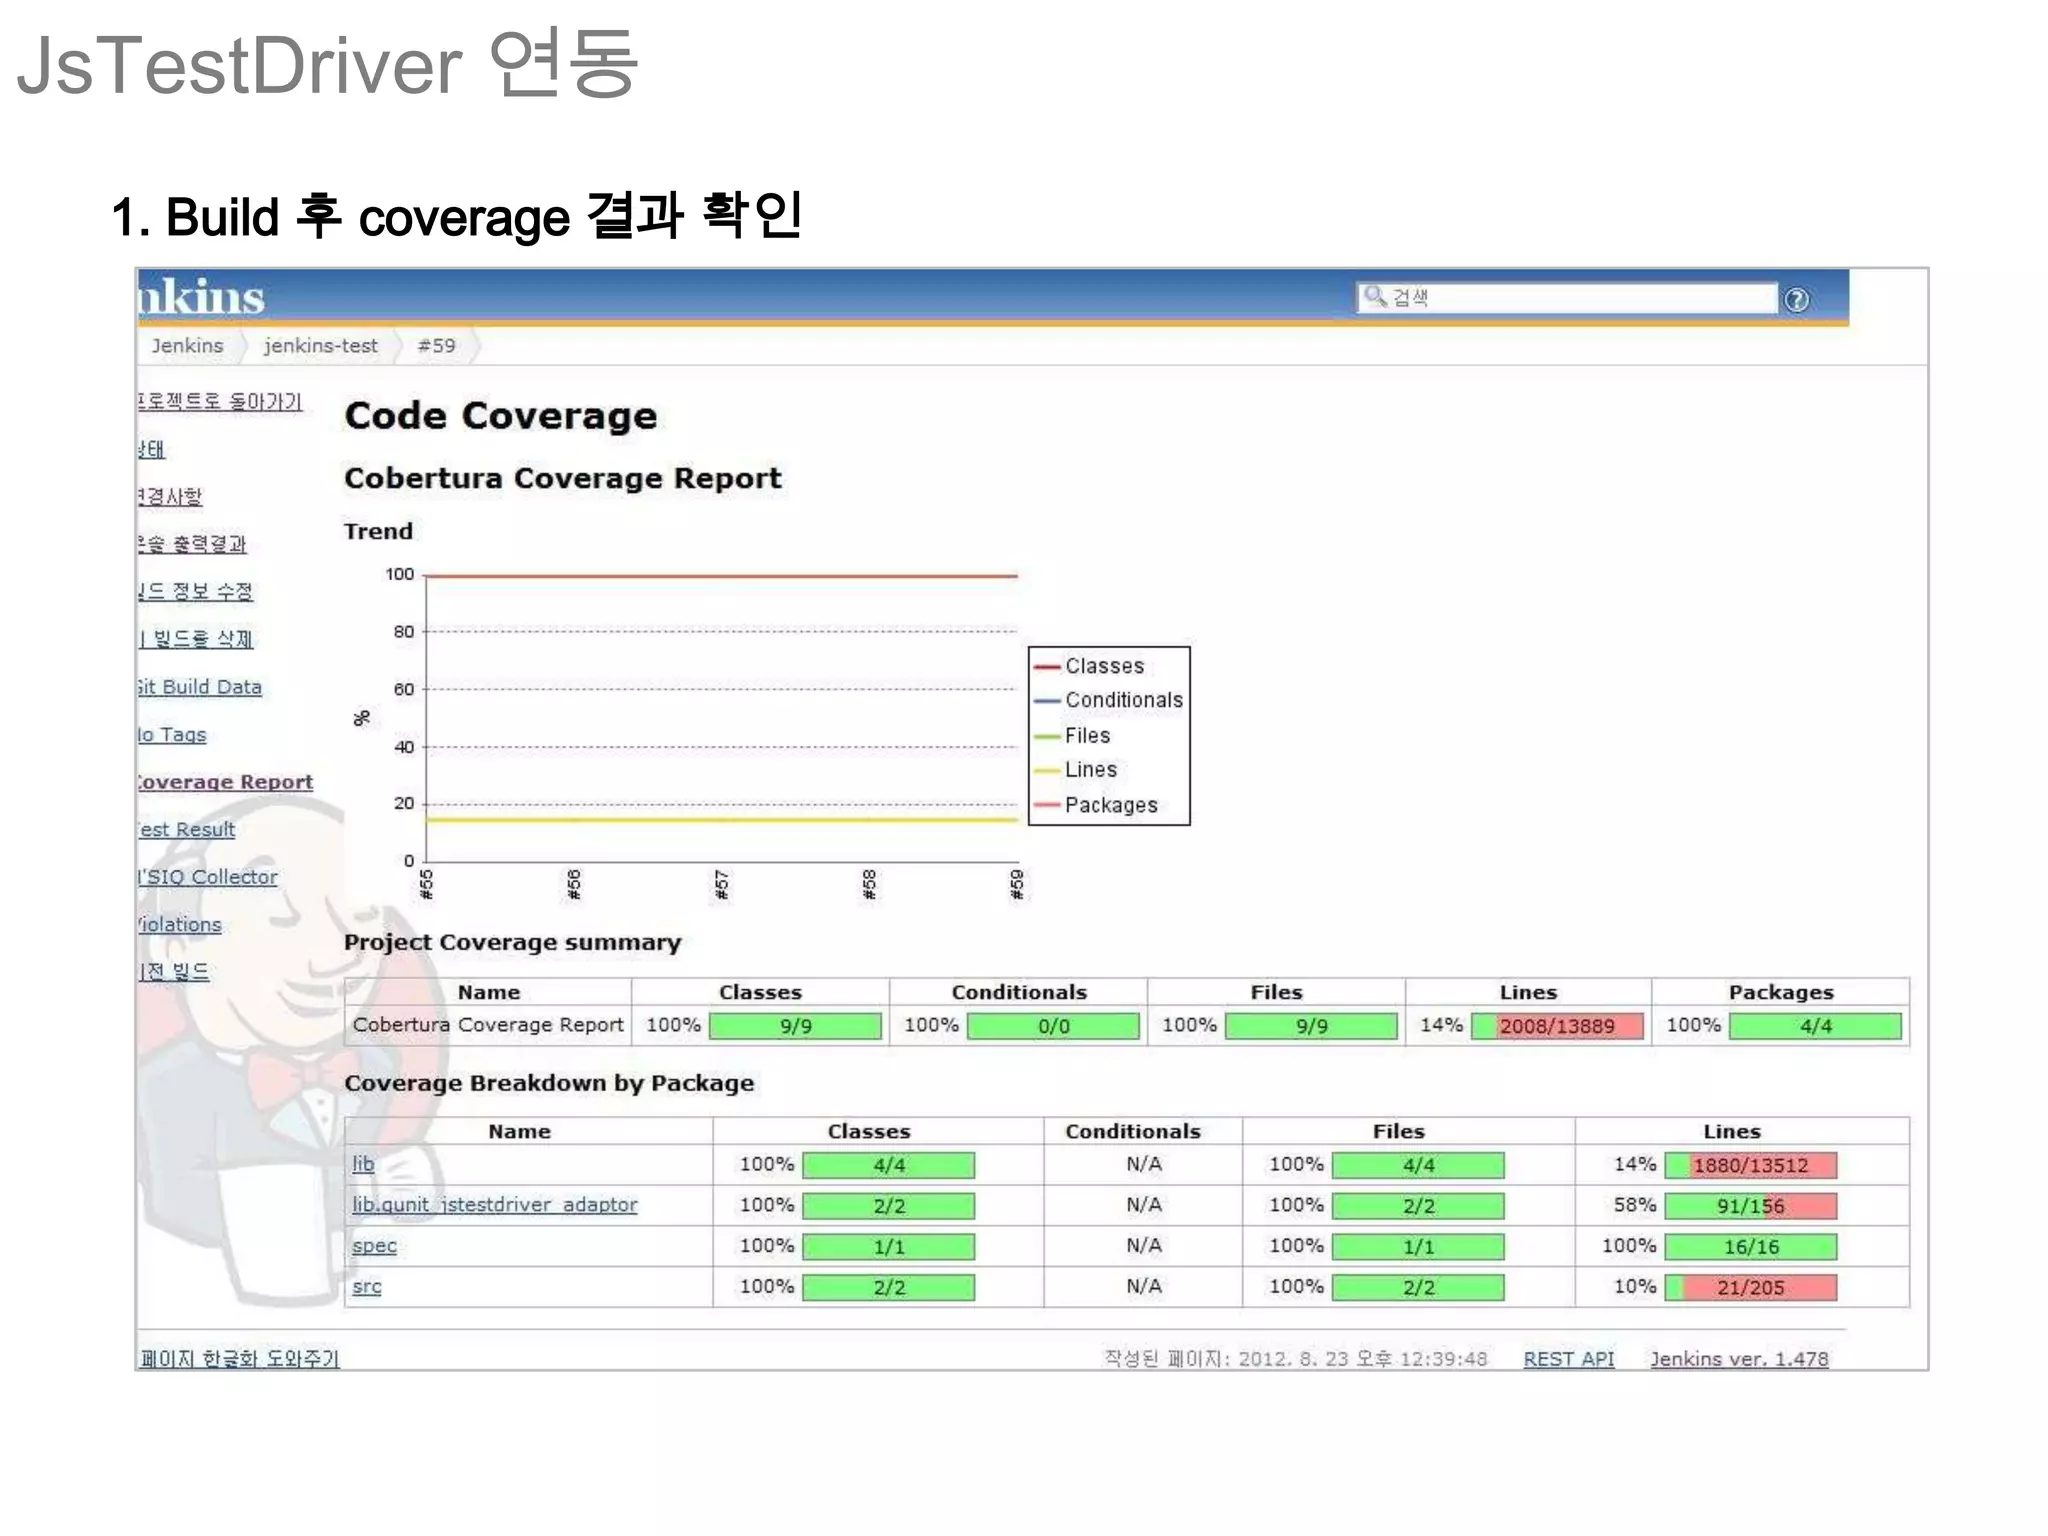Screen dimensions: 2048x1536
Task: Click Jenkins ver. 1.478 link
Action: pyautogui.click(x=1739, y=1359)
